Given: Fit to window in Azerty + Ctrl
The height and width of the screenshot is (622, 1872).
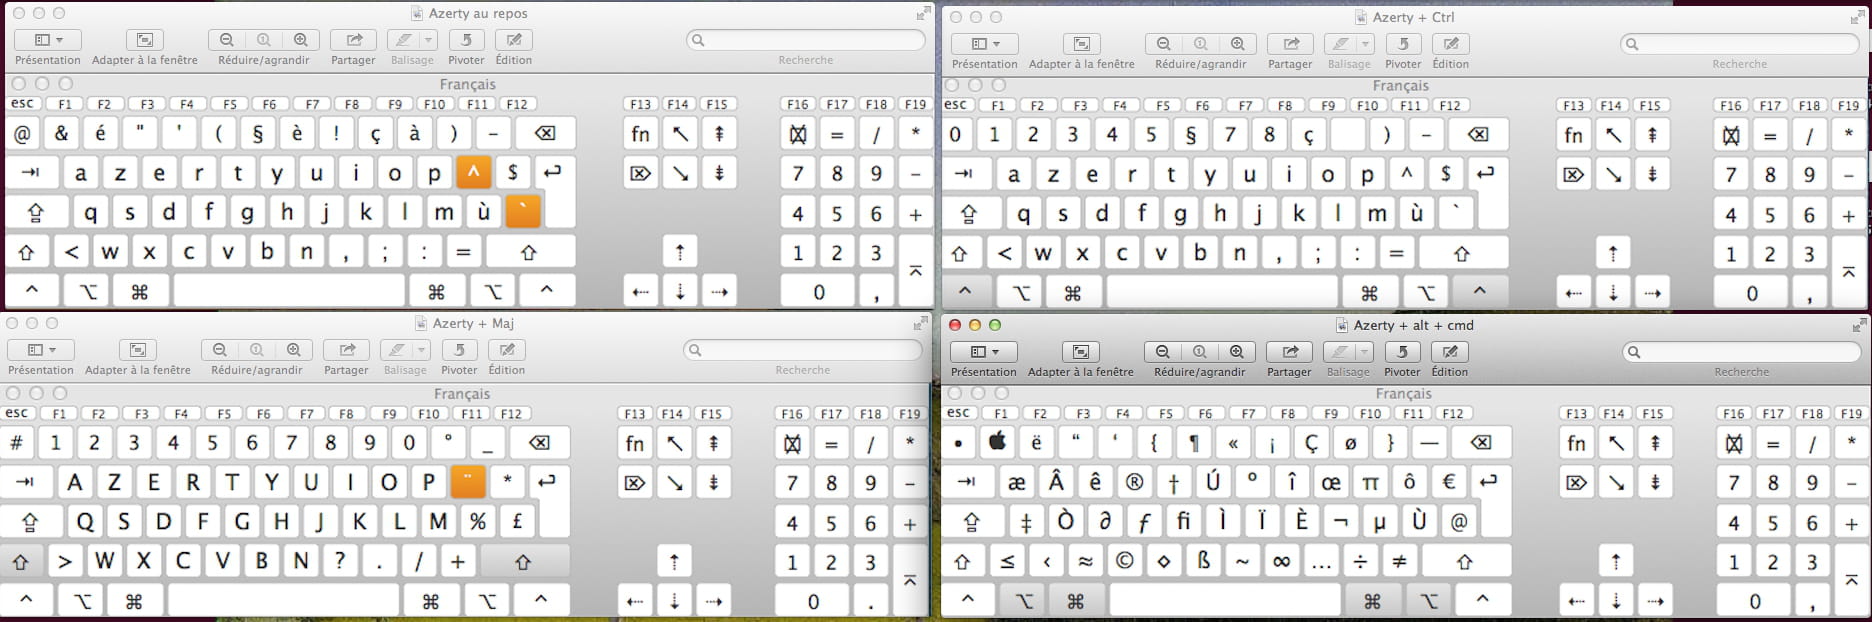Looking at the screenshot, I should [x=1082, y=44].
